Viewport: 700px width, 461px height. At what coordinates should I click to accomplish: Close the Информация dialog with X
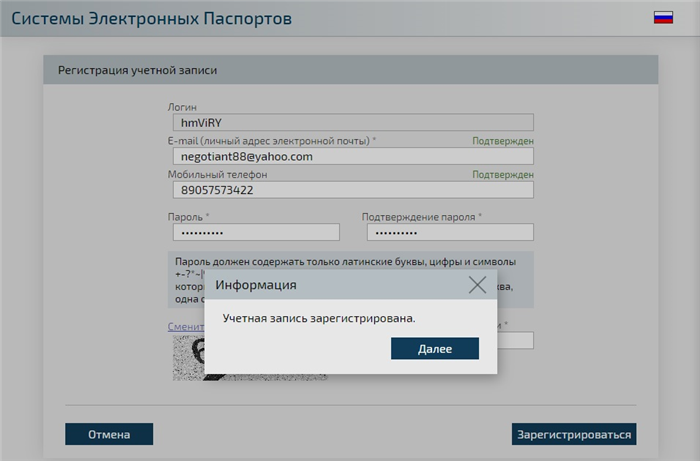pyautogui.click(x=477, y=285)
